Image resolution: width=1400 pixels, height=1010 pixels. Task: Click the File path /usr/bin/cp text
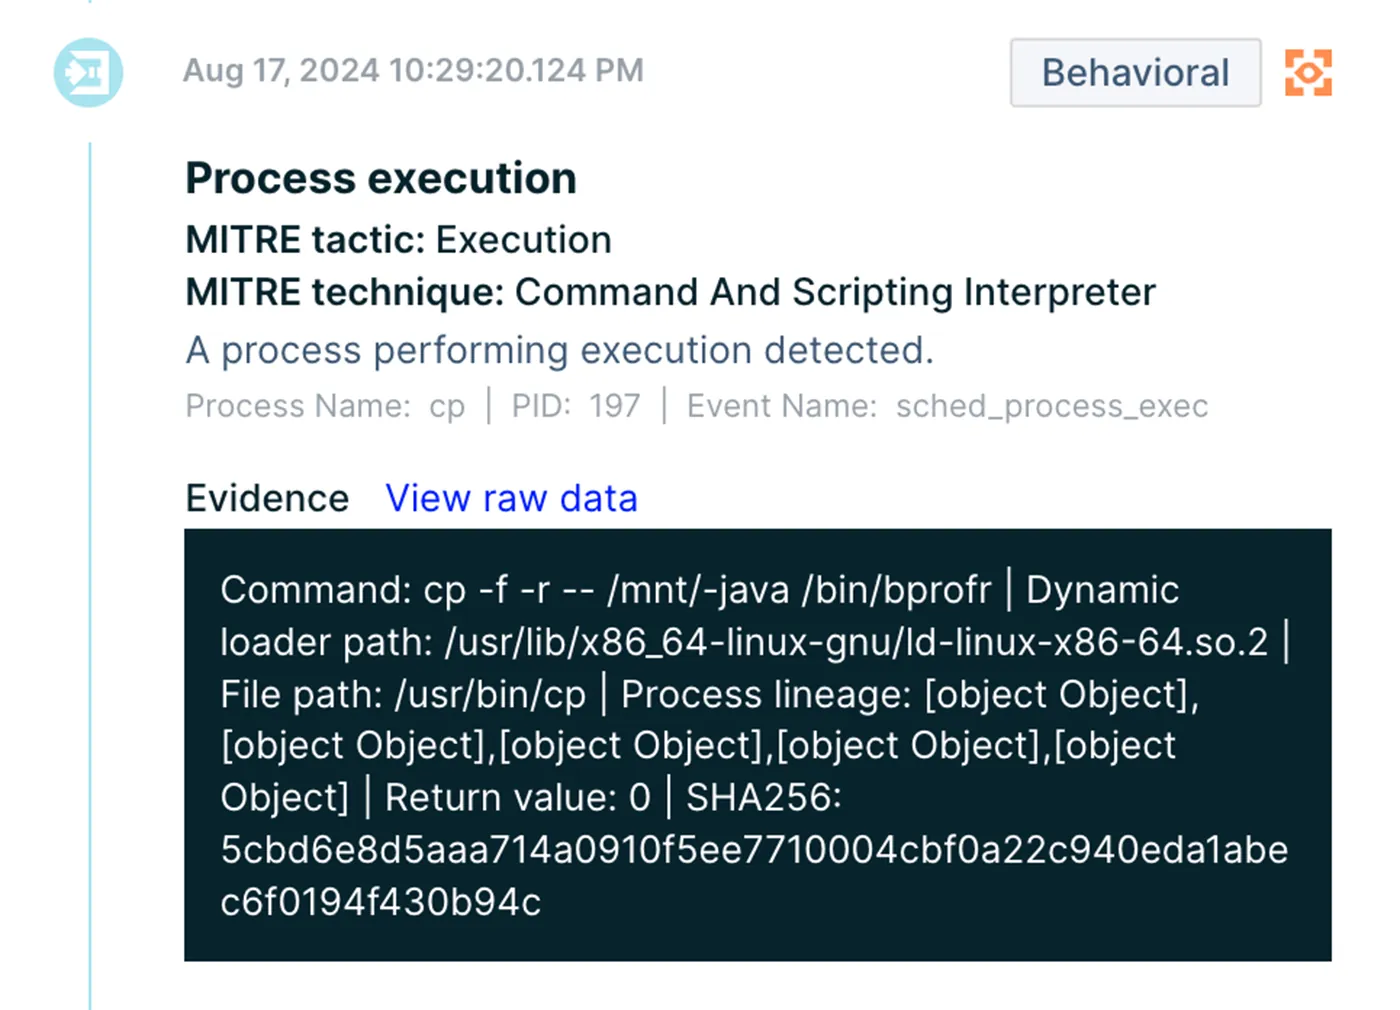click(403, 694)
